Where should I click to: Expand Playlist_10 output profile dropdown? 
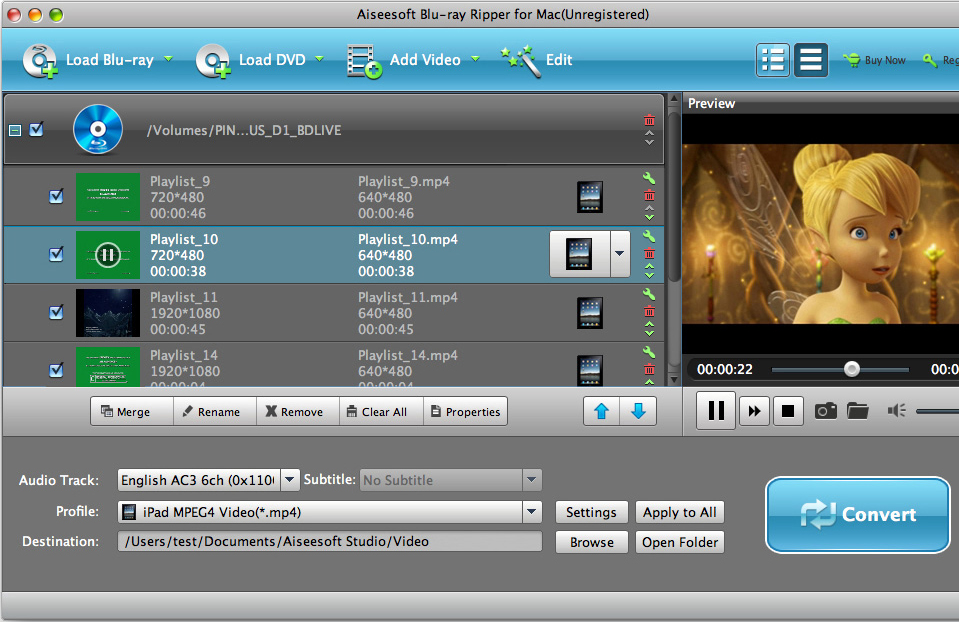coord(620,254)
